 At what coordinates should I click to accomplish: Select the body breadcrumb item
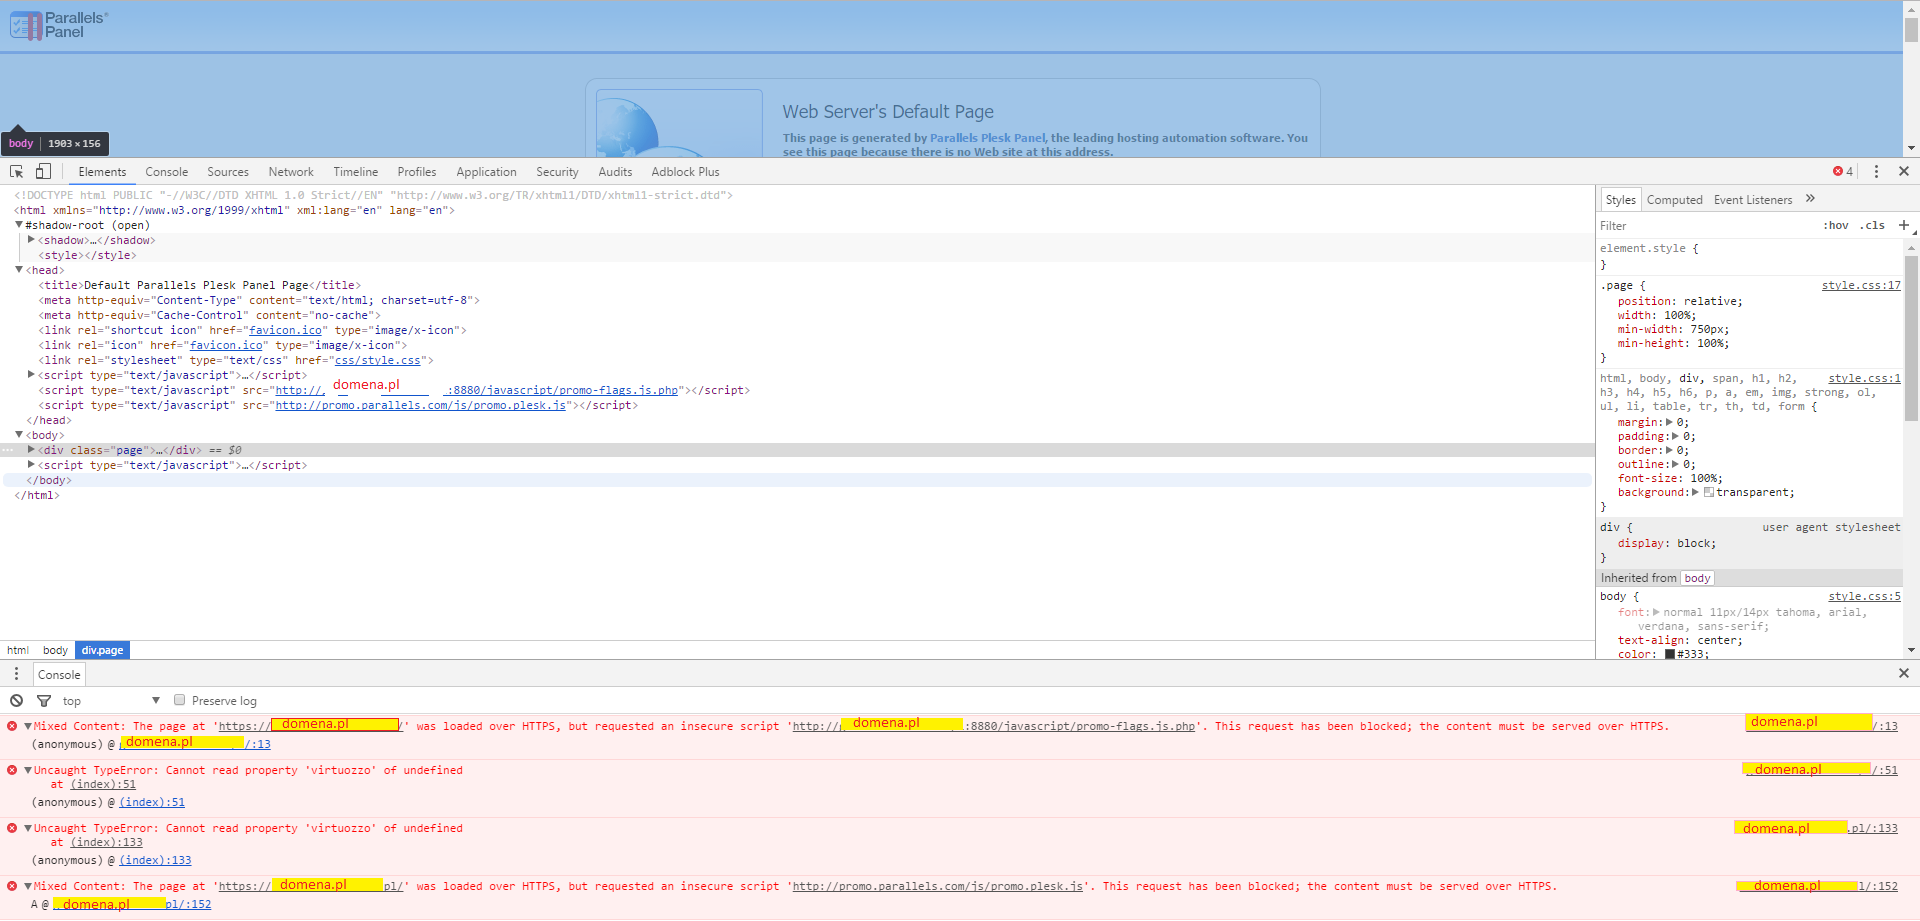pos(55,650)
